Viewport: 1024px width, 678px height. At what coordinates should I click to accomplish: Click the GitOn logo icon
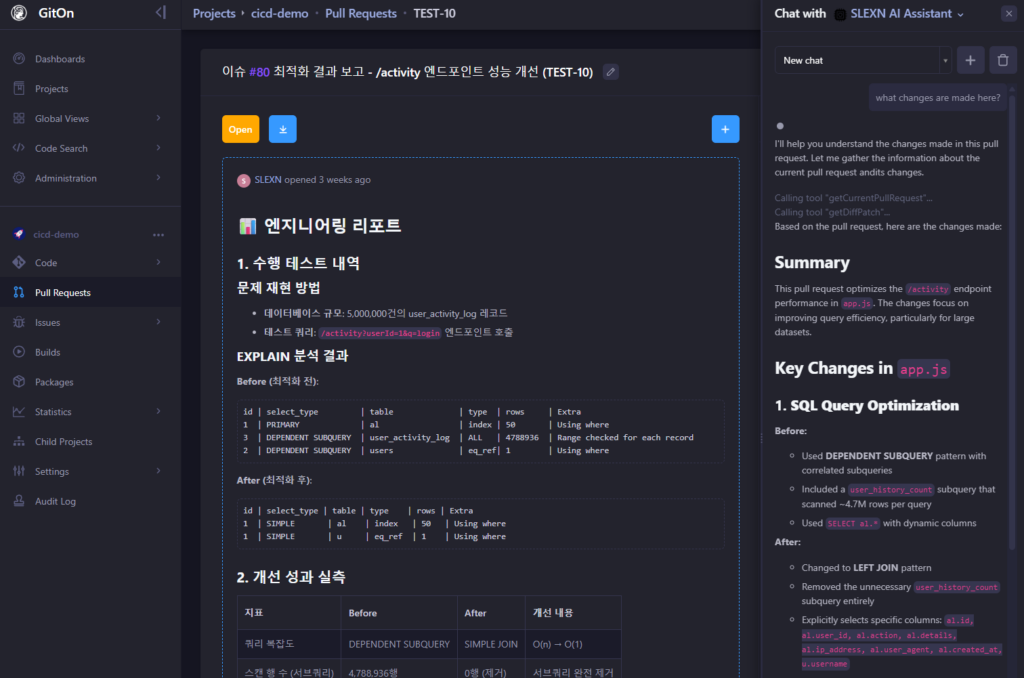point(19,13)
